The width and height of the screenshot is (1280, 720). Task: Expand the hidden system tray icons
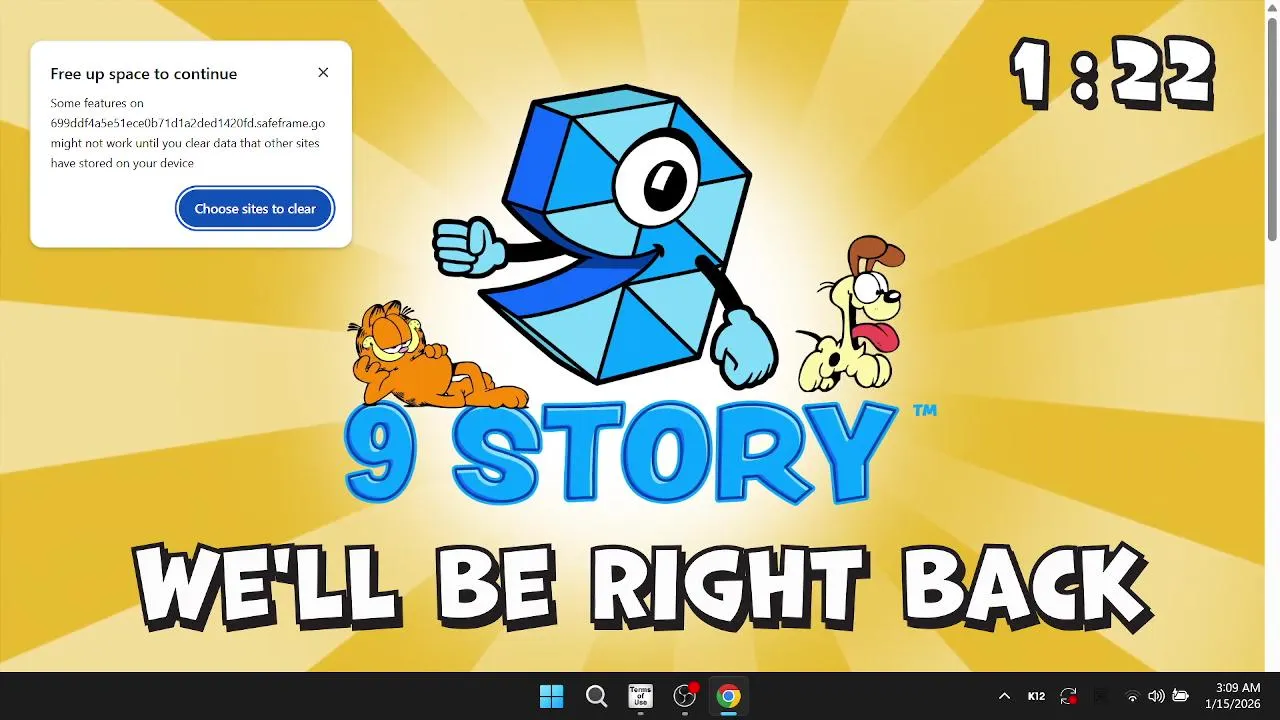1004,696
